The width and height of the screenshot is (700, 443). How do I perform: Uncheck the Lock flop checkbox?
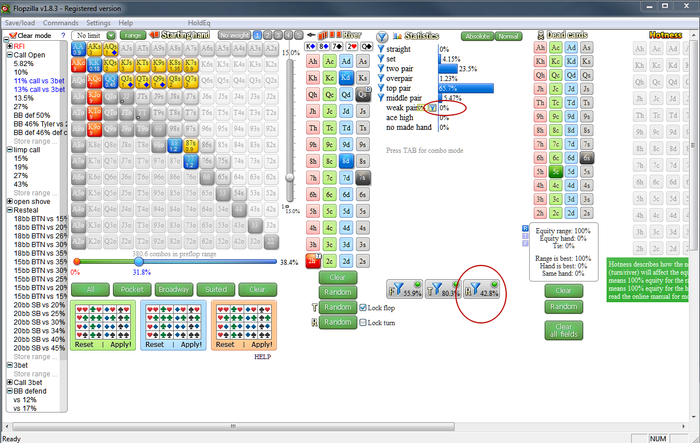362,308
